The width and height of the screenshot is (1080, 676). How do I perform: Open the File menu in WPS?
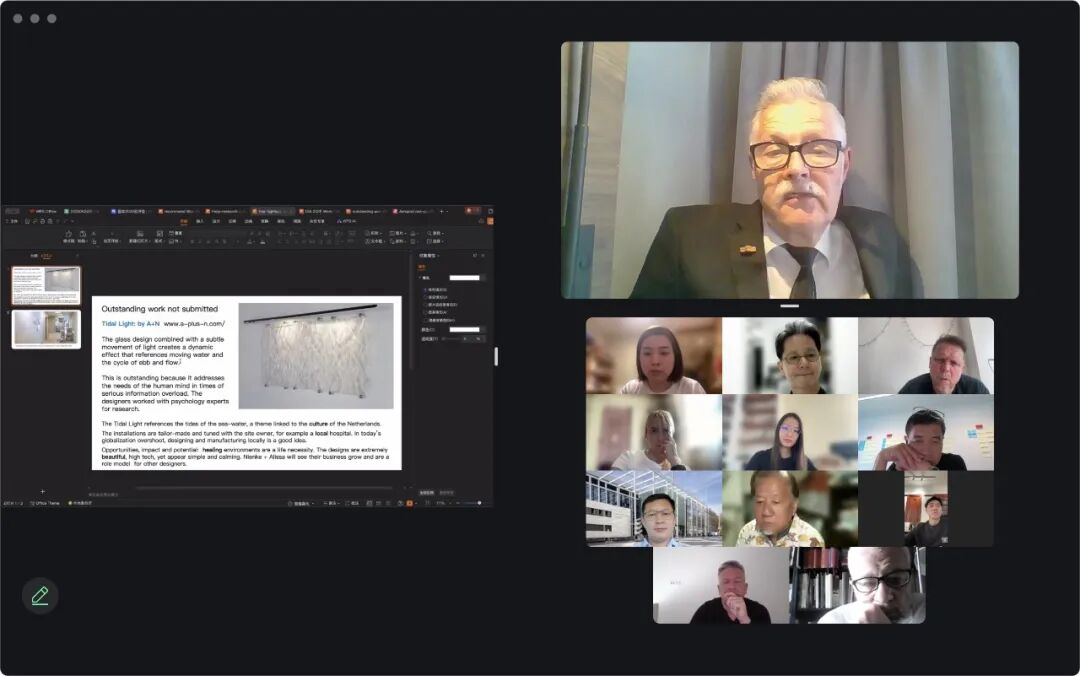[12, 221]
